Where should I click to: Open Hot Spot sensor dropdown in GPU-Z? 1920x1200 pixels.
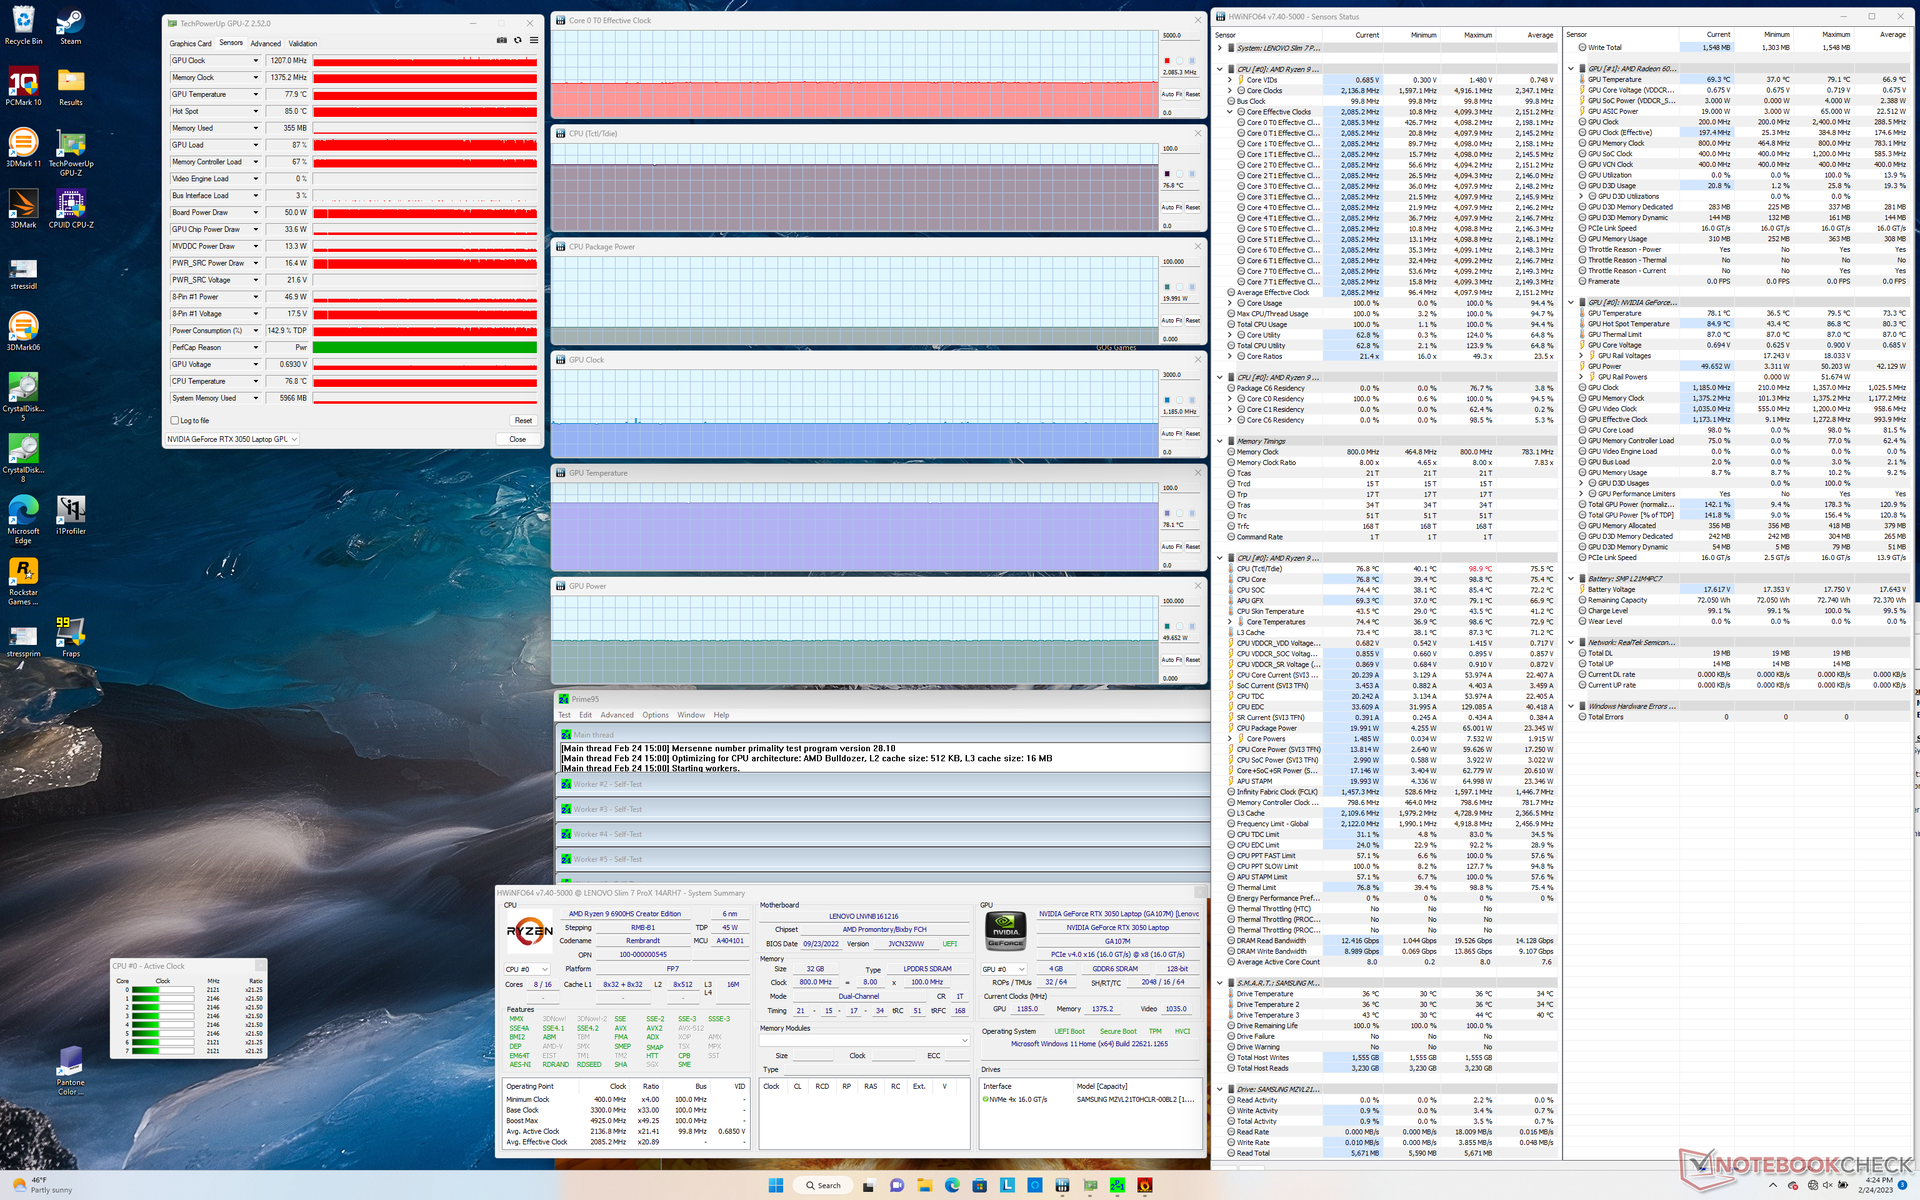256,111
